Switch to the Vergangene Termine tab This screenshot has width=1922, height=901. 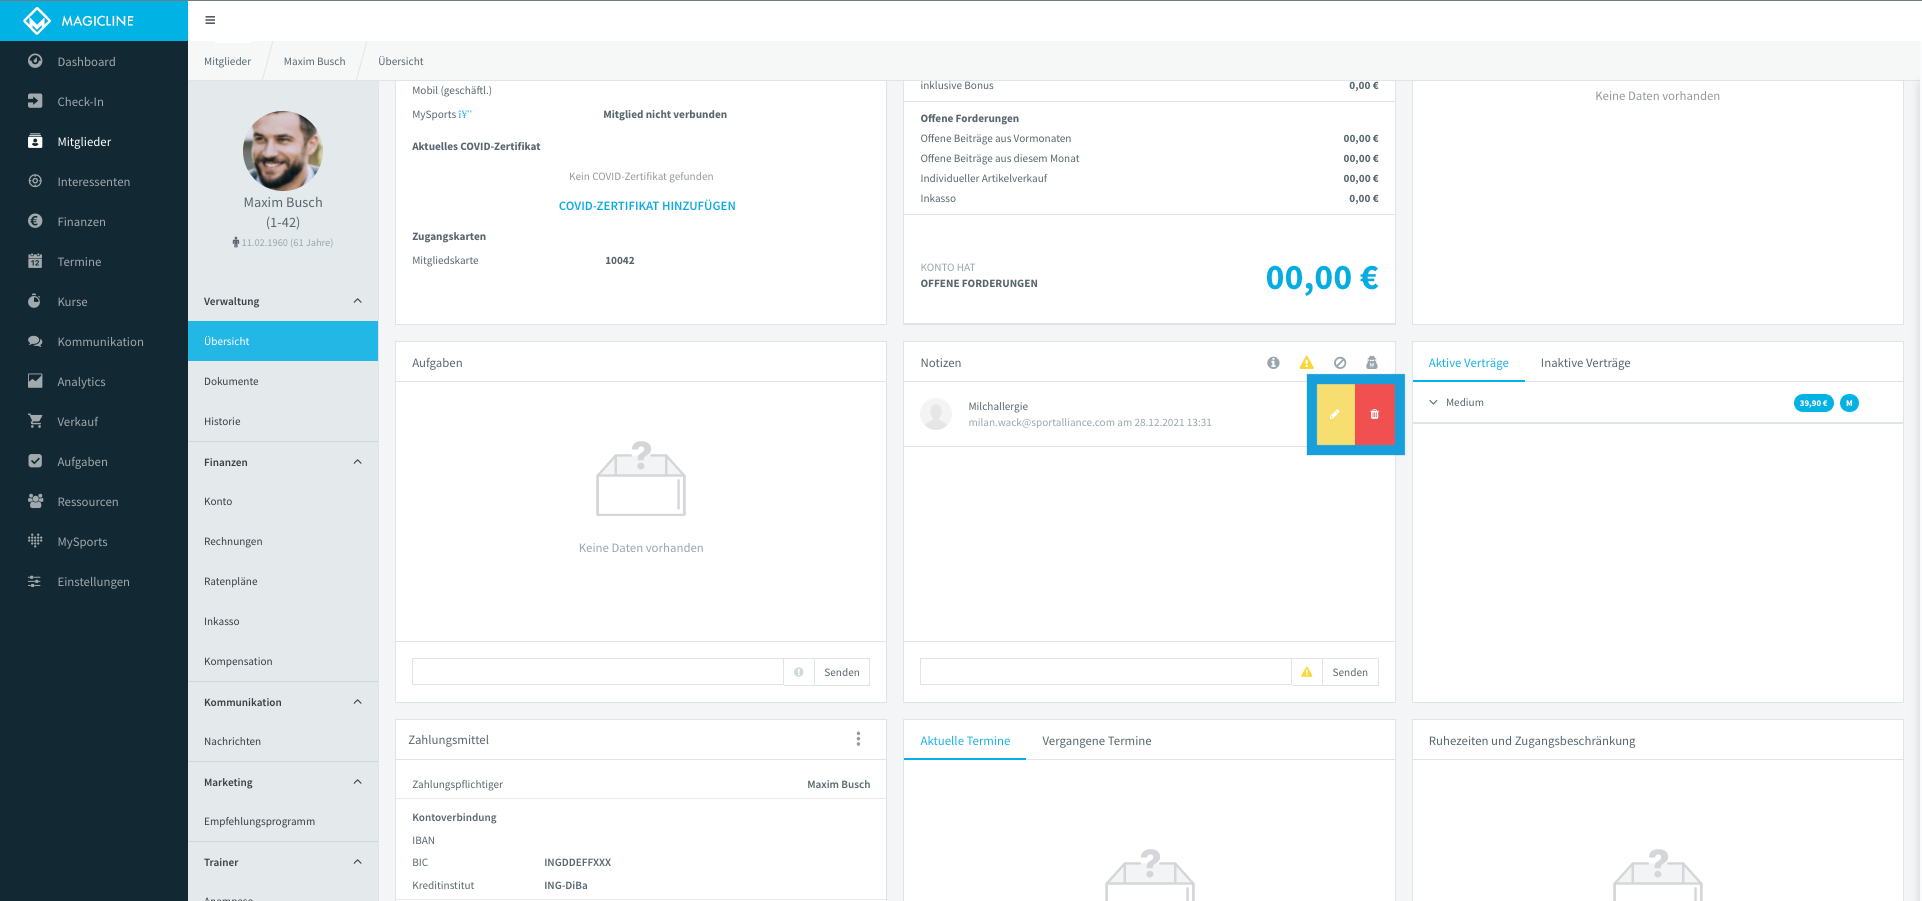click(x=1096, y=741)
